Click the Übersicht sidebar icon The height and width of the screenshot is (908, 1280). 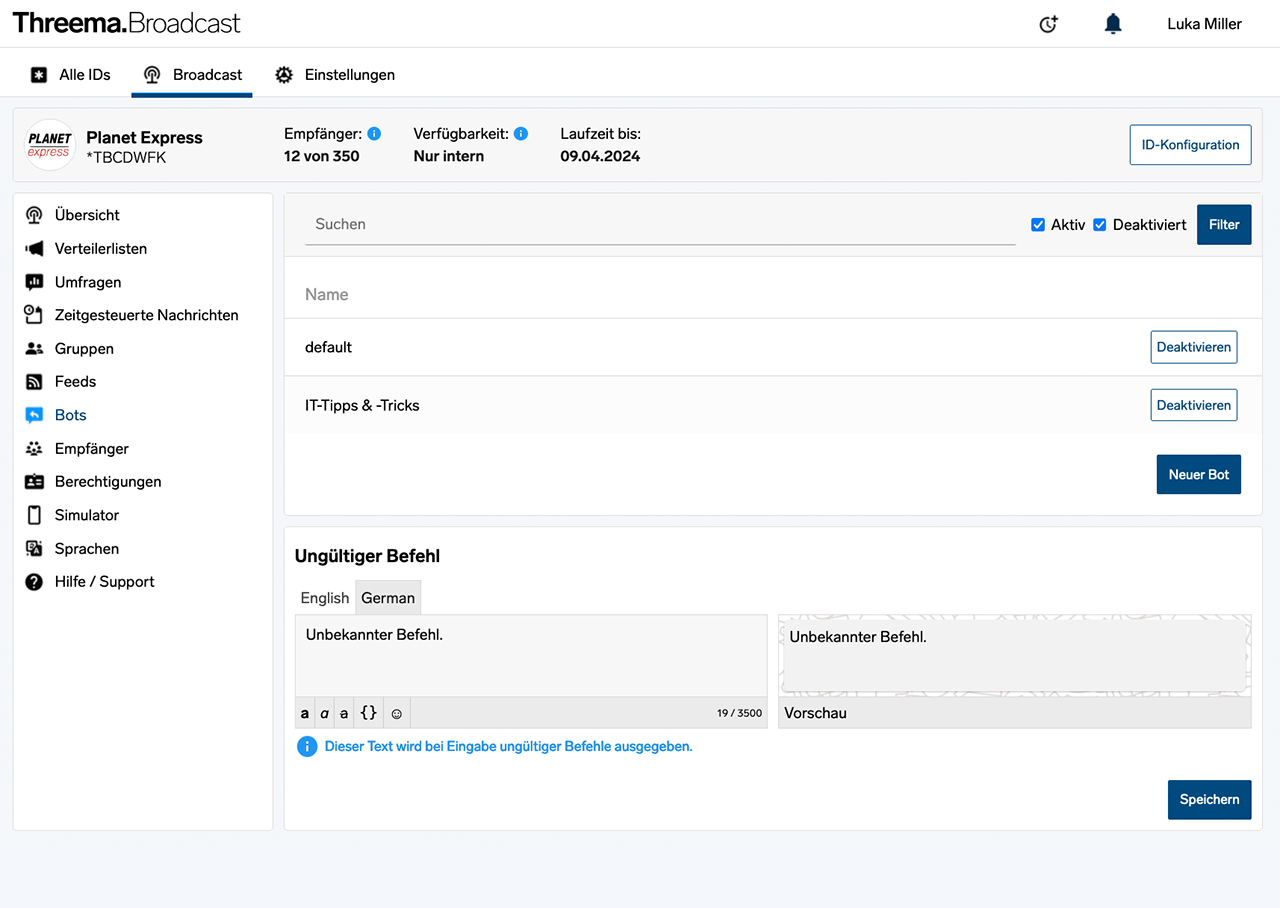point(34,215)
